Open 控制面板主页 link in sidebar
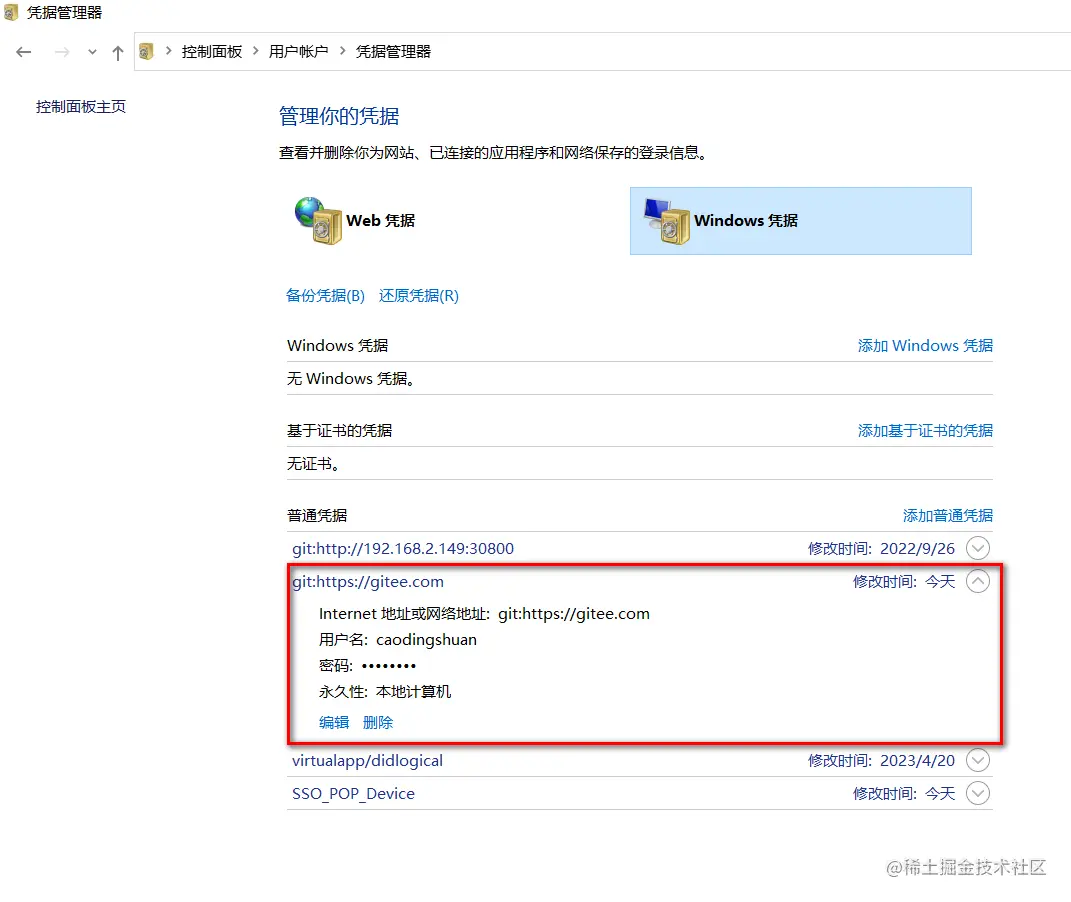 point(81,107)
